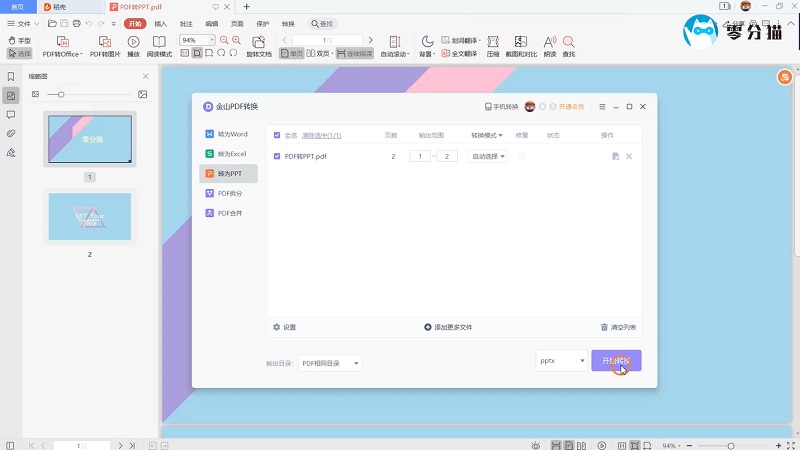Screen dimensions: 800x450
Task: Open 截图和对比 screenshot and compare tool
Action: pyautogui.click(x=521, y=46)
